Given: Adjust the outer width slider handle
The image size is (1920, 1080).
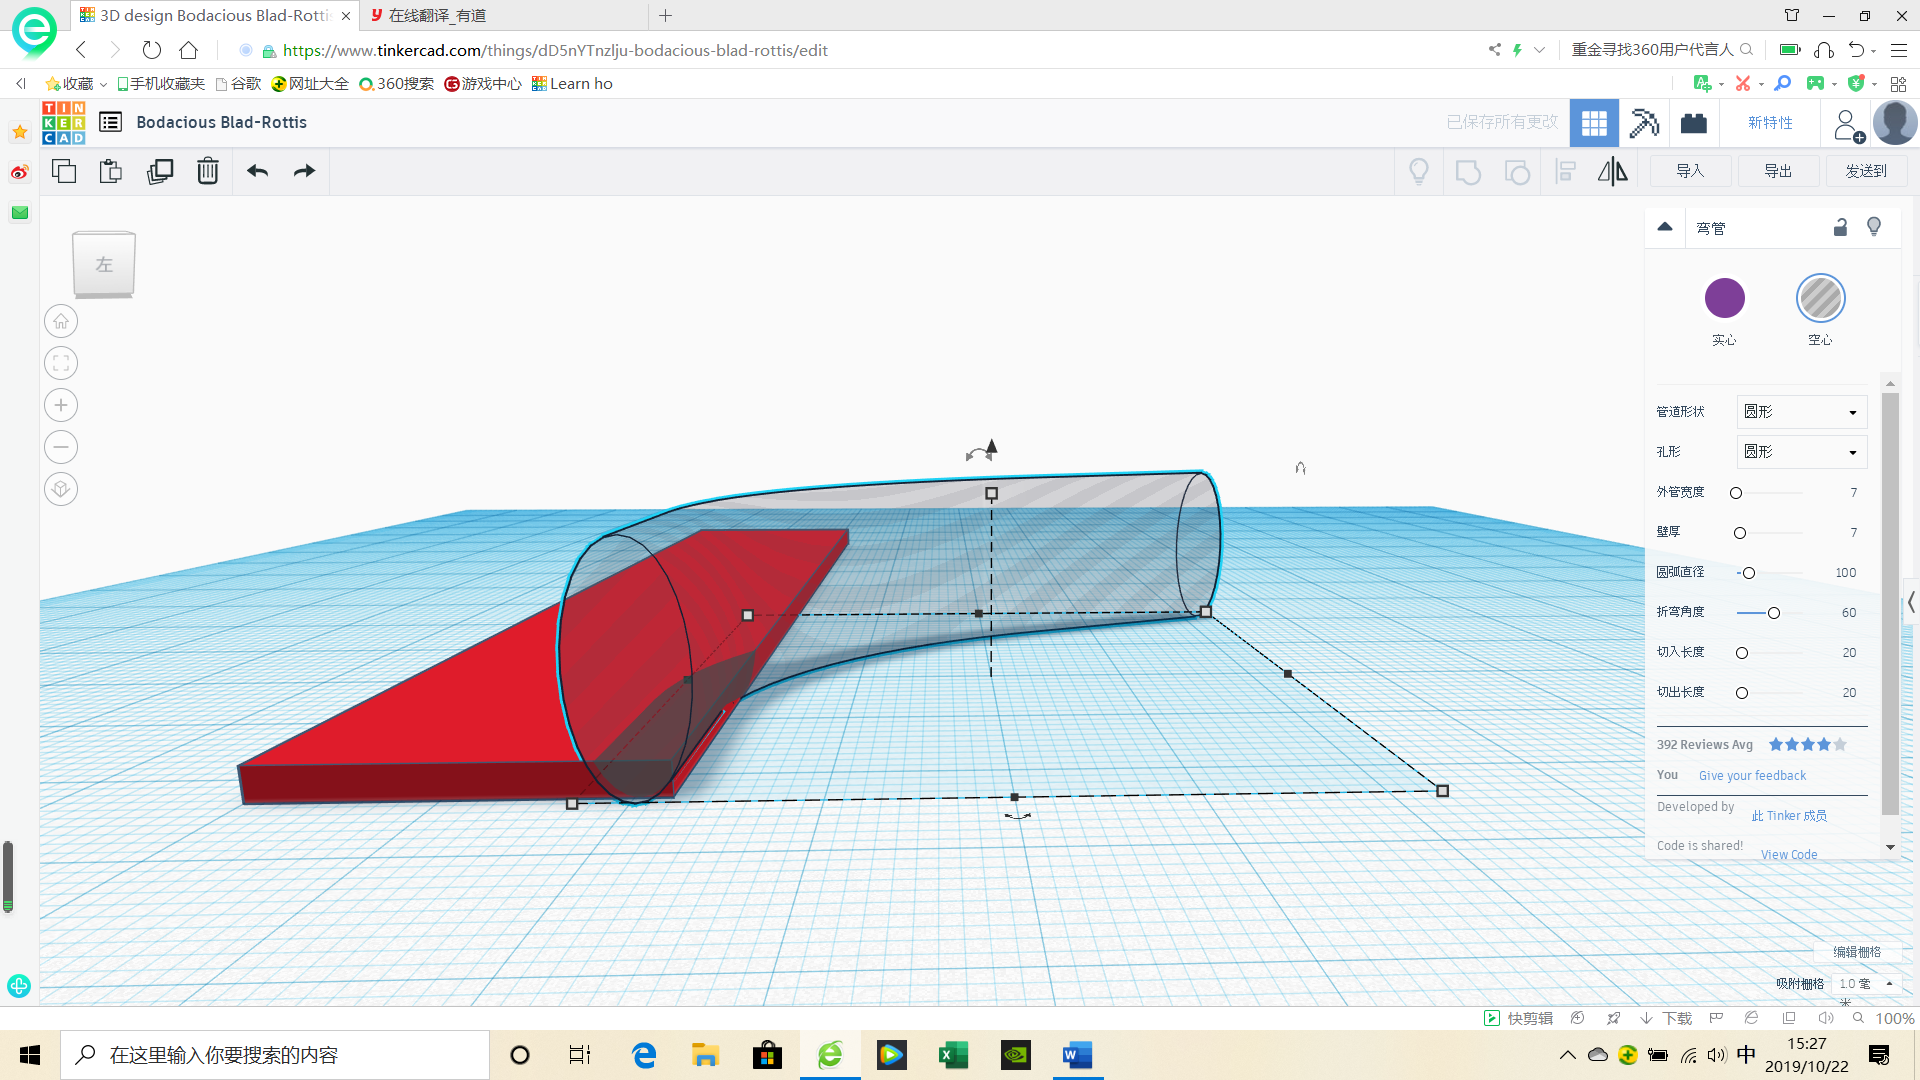Looking at the screenshot, I should pos(1736,493).
